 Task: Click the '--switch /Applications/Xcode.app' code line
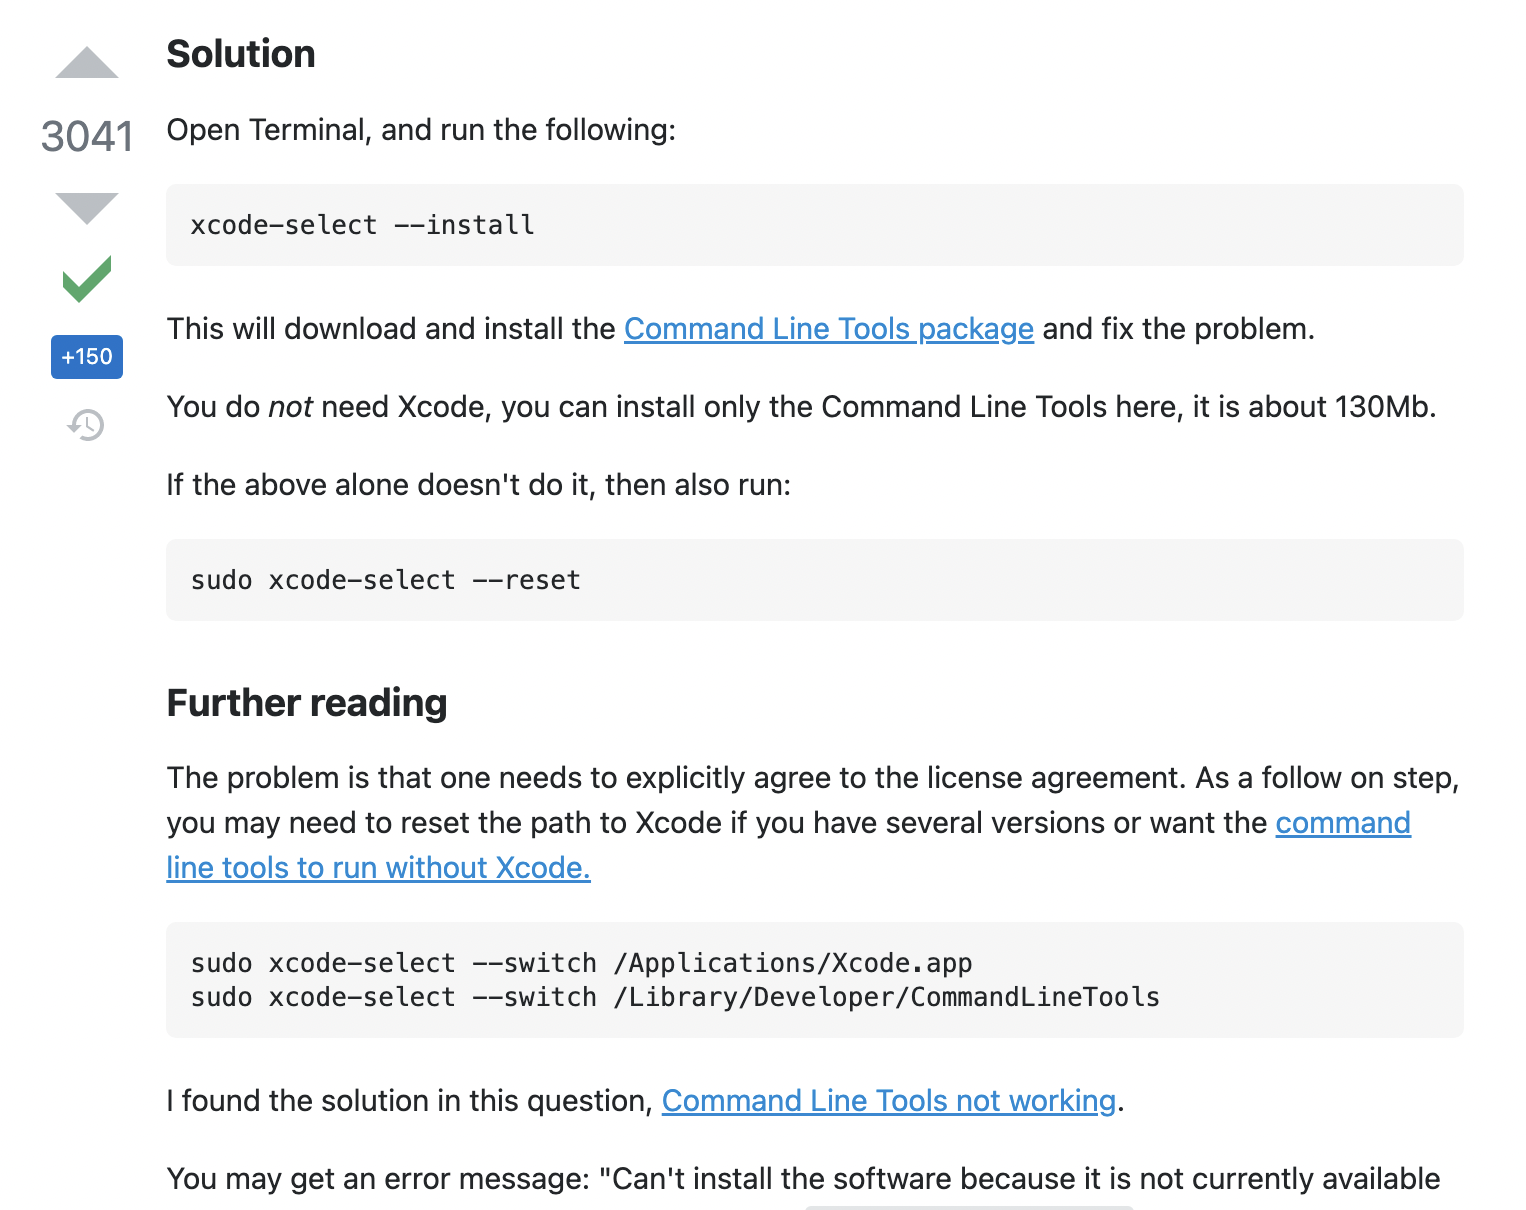[582, 963]
